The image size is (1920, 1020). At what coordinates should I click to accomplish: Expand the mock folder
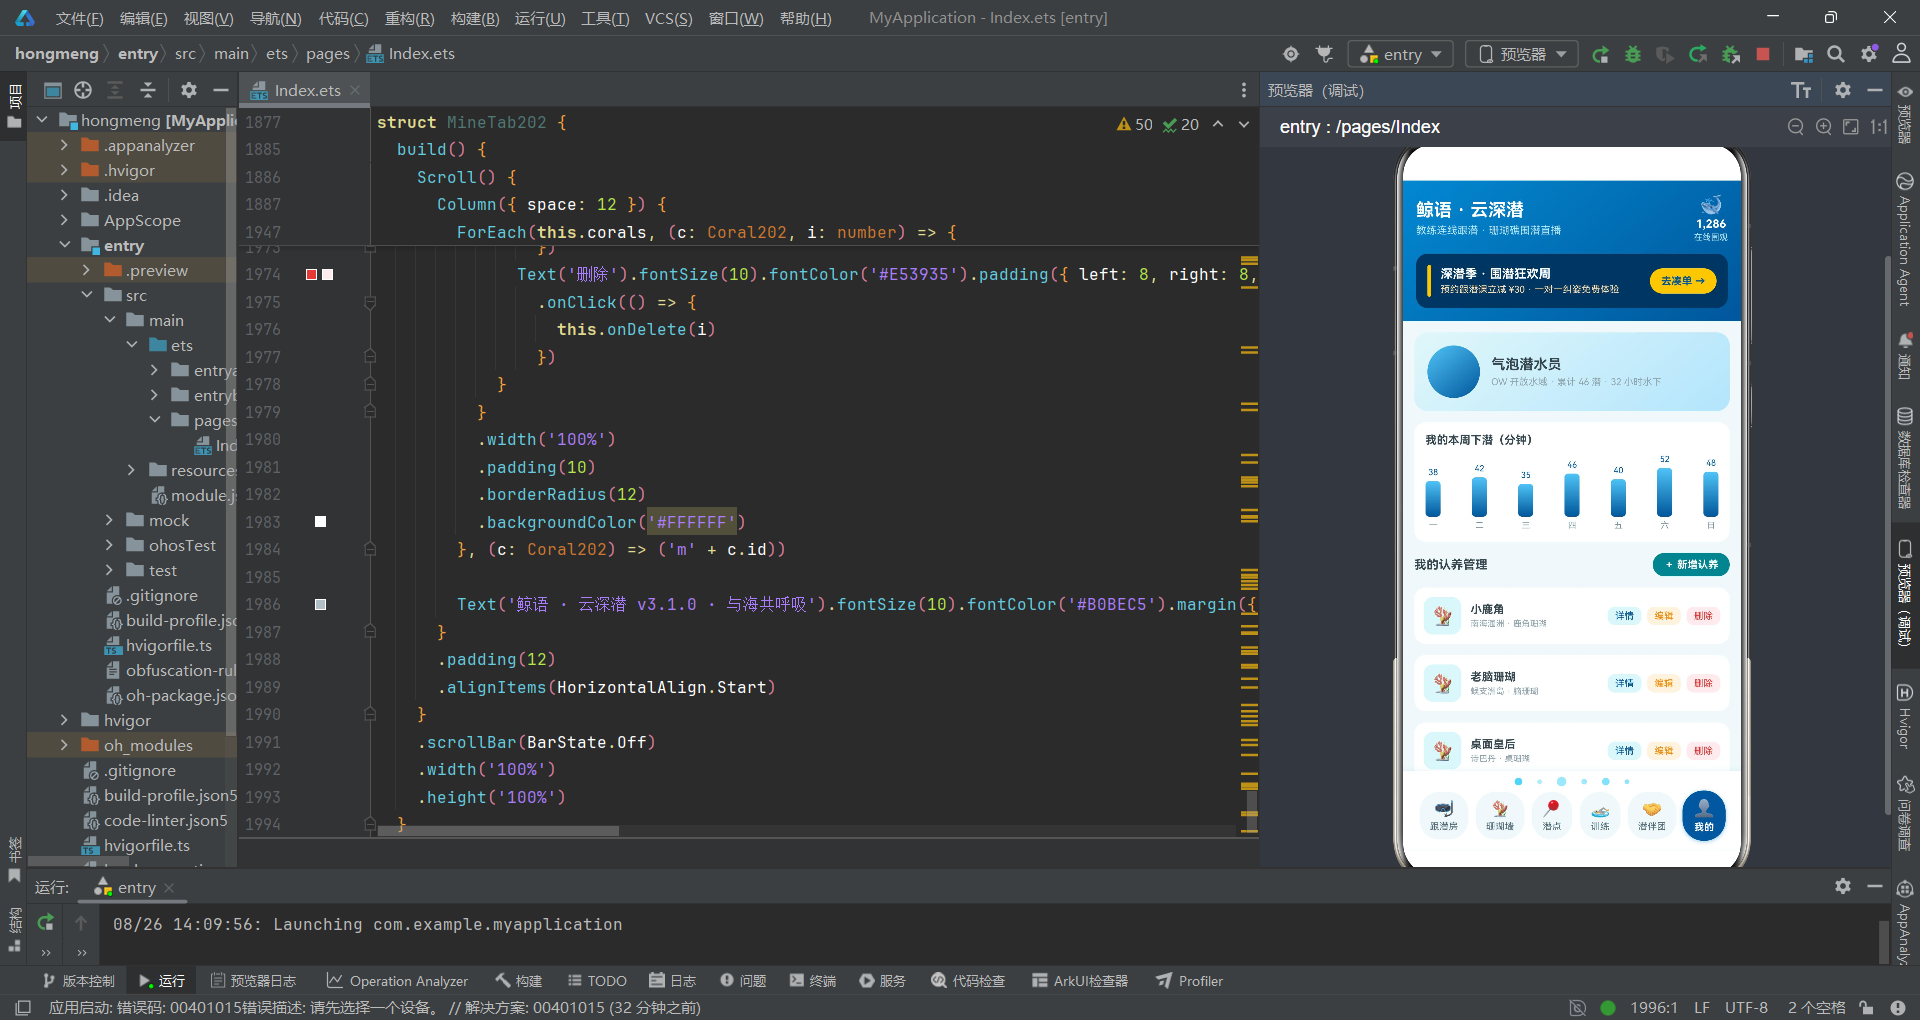(x=109, y=520)
